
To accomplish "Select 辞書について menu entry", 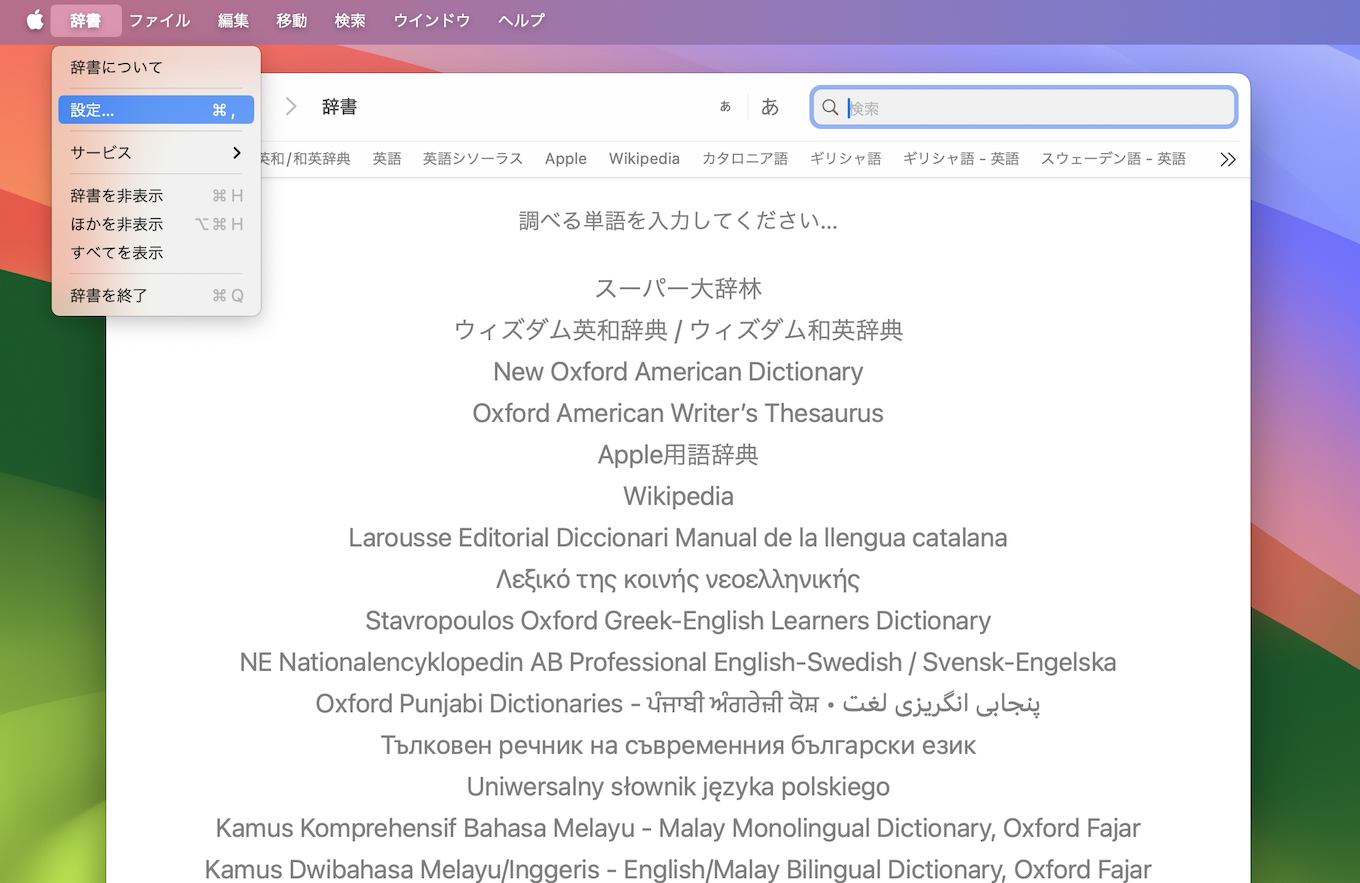I will 156,67.
